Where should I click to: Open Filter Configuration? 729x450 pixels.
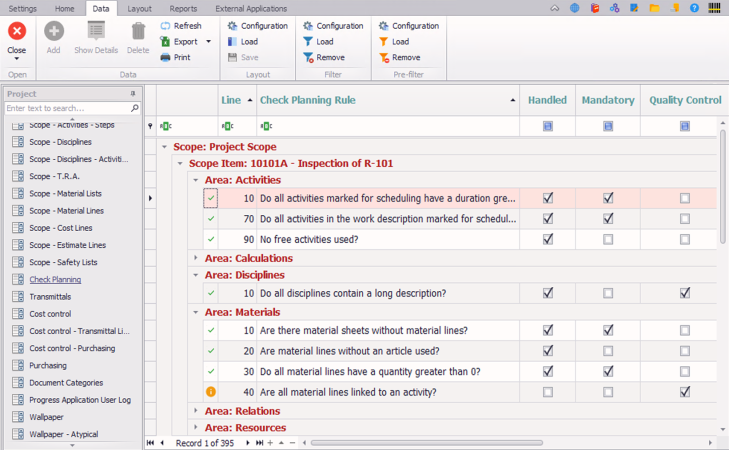pos(333,26)
